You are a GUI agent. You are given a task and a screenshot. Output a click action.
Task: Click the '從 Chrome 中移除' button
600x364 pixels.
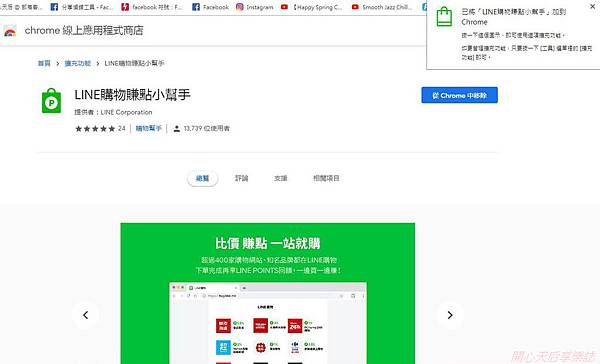click(460, 95)
